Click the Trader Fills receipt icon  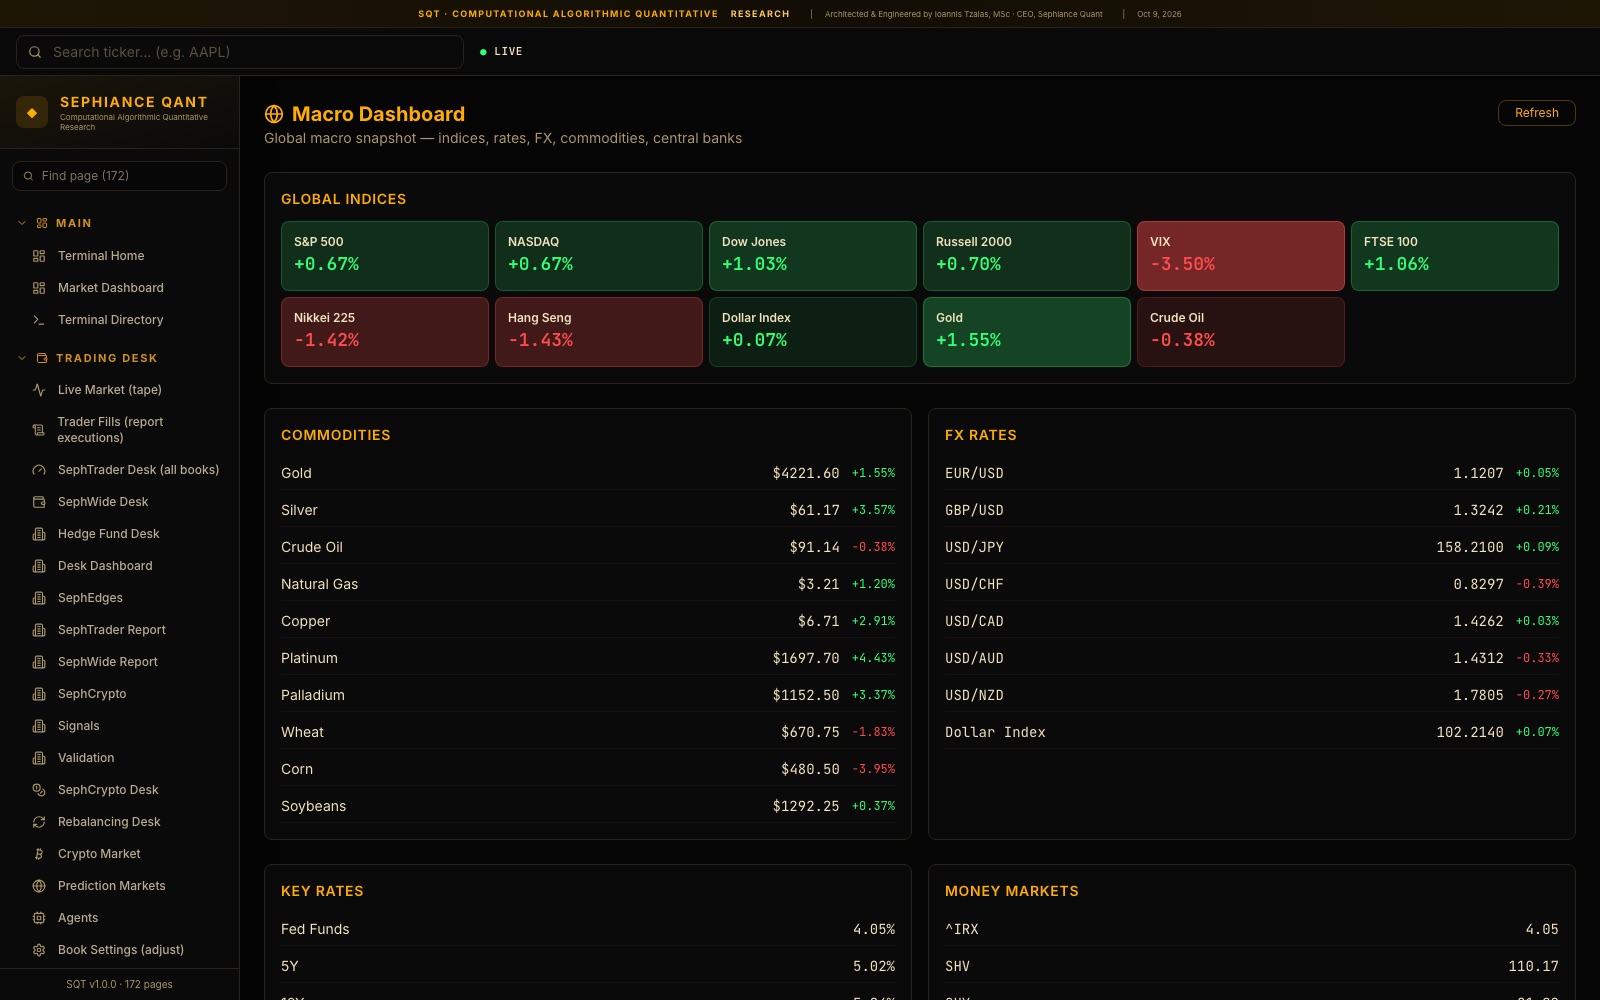pyautogui.click(x=39, y=430)
